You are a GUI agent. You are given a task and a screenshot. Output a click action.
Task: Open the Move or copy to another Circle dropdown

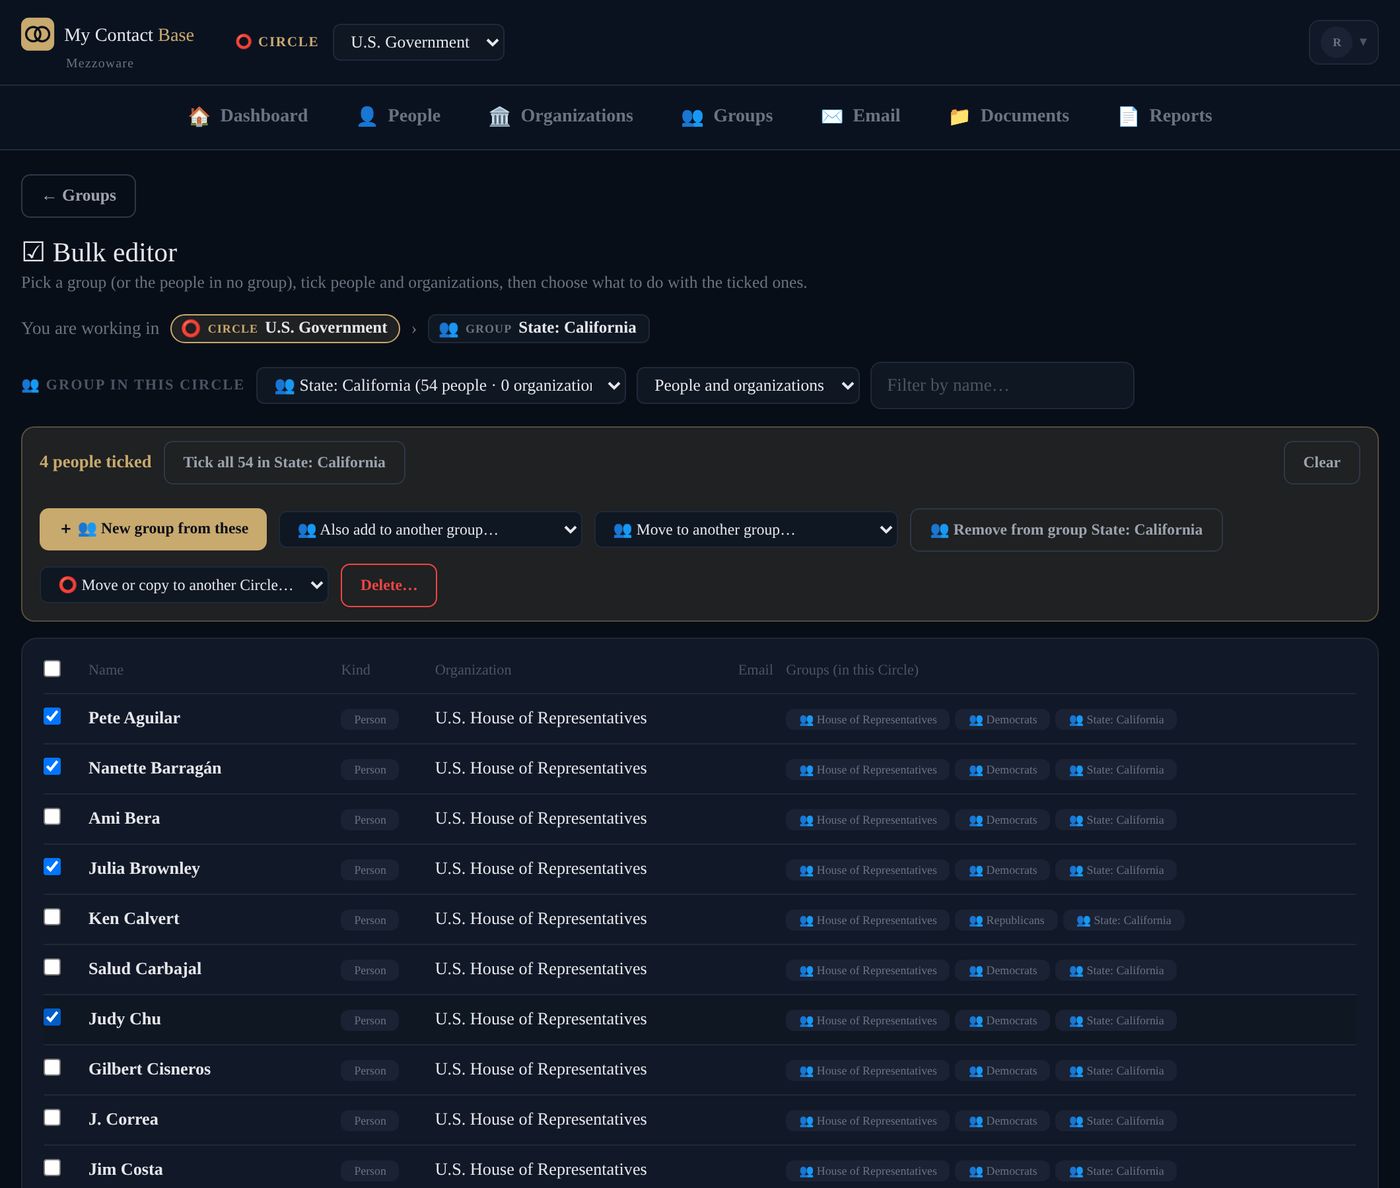point(184,585)
